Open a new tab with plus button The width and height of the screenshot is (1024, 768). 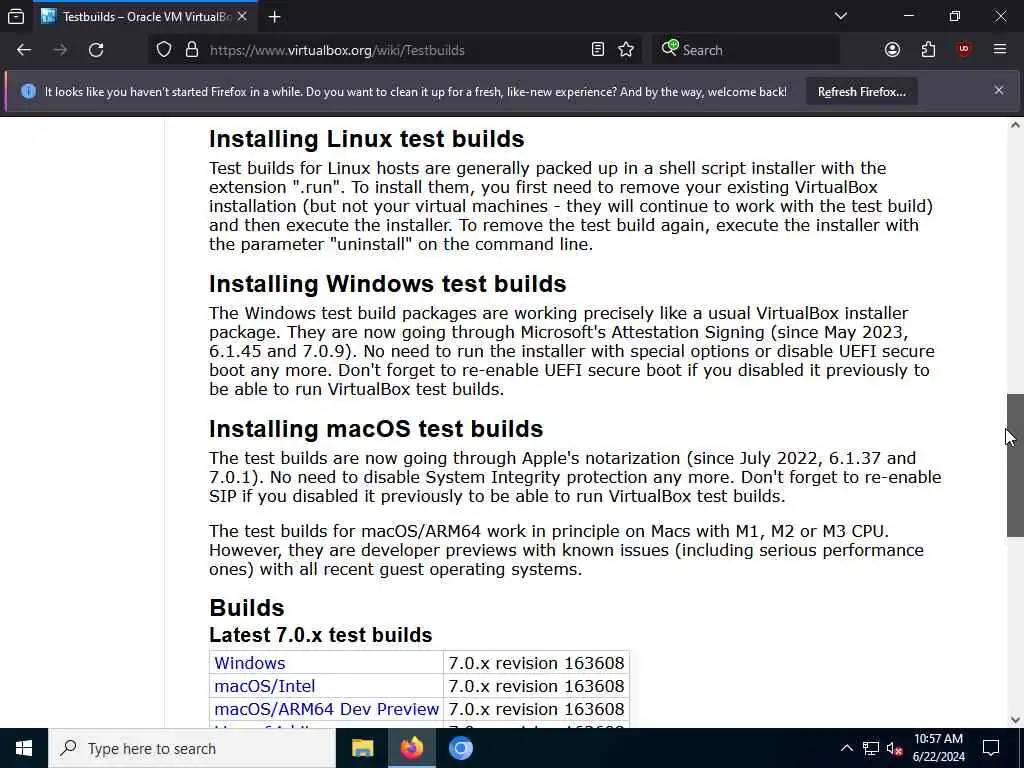click(x=274, y=16)
